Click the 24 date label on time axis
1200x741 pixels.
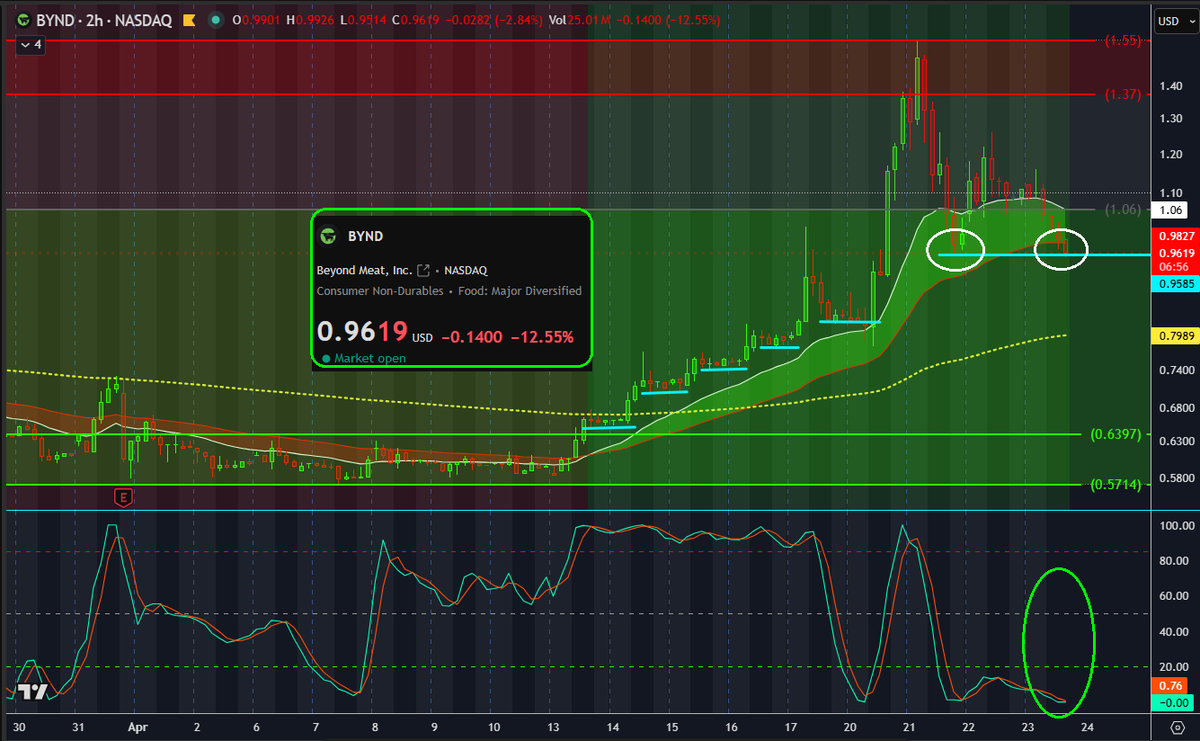click(1087, 727)
